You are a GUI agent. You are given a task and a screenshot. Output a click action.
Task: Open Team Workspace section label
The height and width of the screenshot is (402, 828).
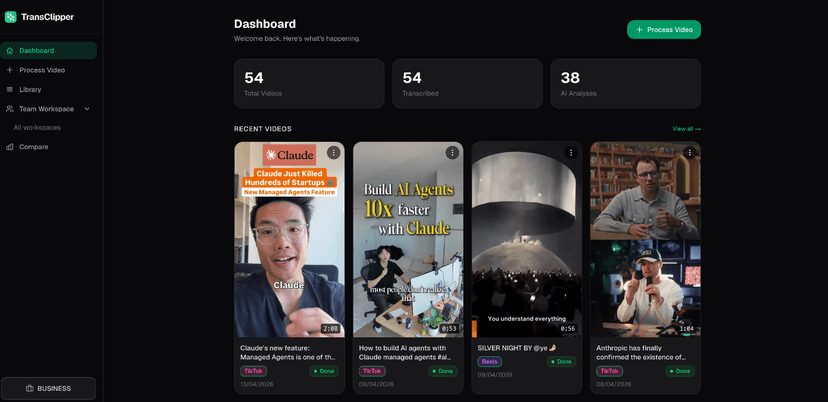click(46, 109)
